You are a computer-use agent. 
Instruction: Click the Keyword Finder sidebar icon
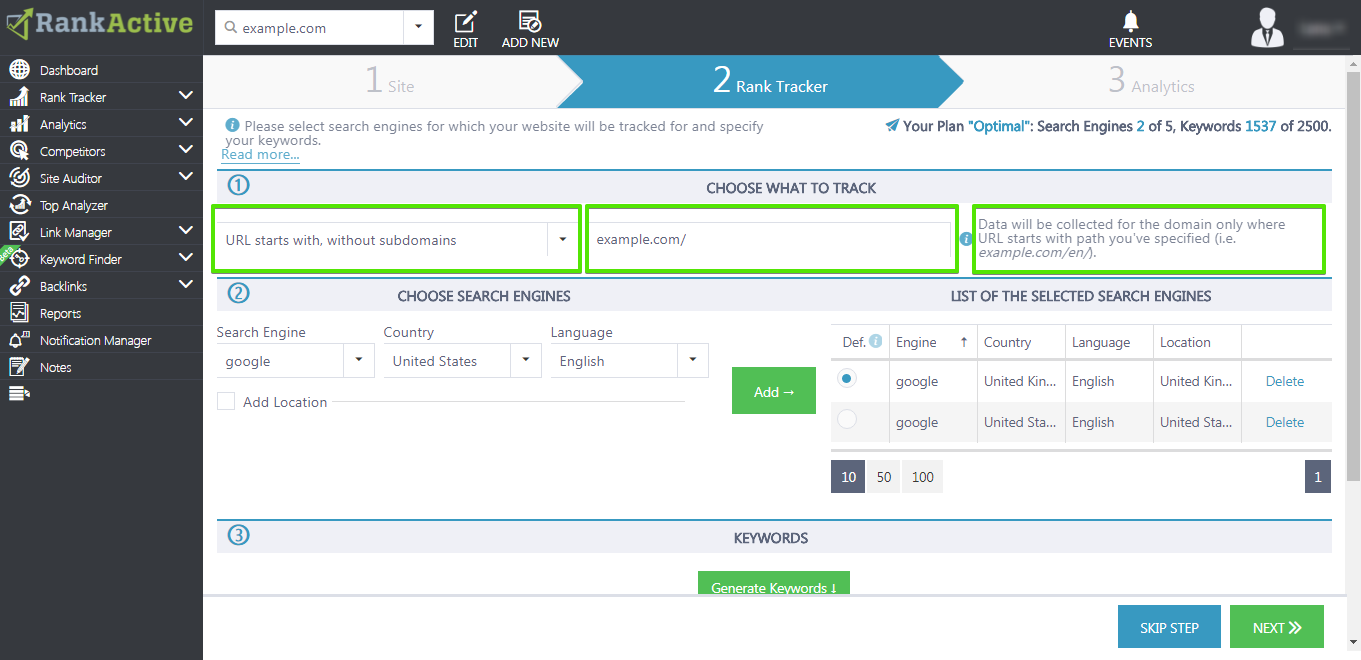tap(19, 259)
